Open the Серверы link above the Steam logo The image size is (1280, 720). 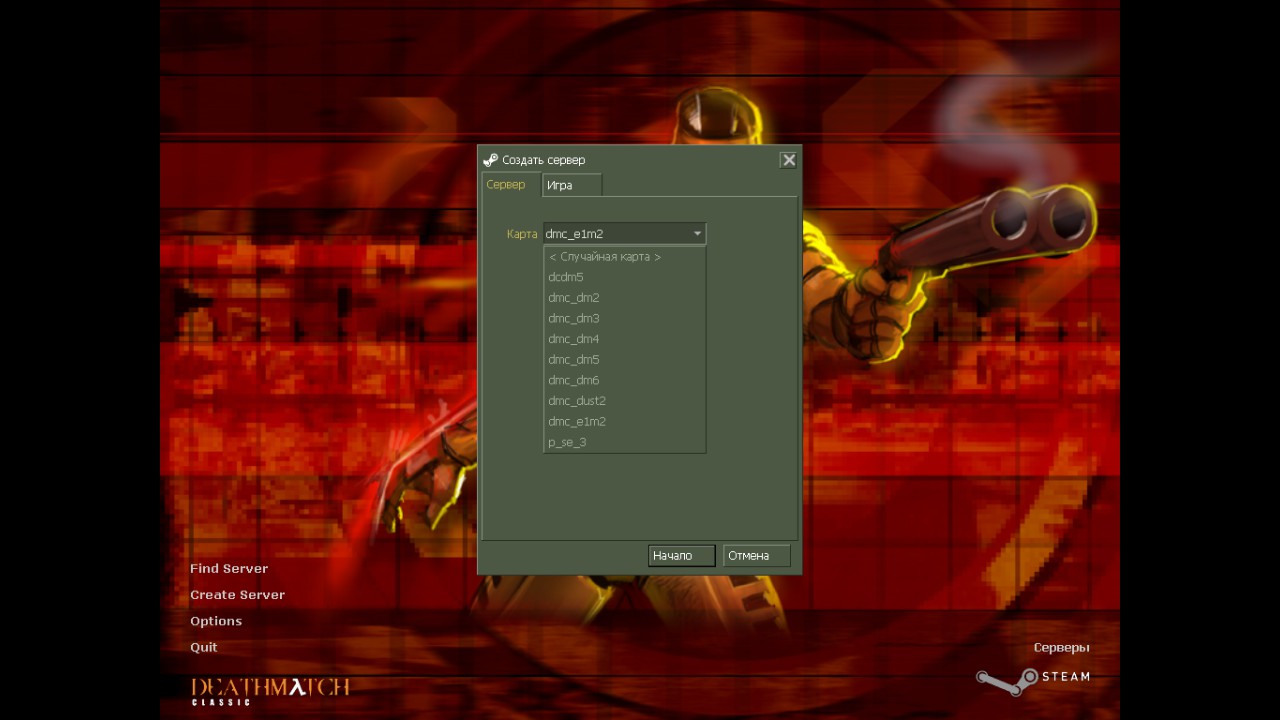coord(1062,648)
